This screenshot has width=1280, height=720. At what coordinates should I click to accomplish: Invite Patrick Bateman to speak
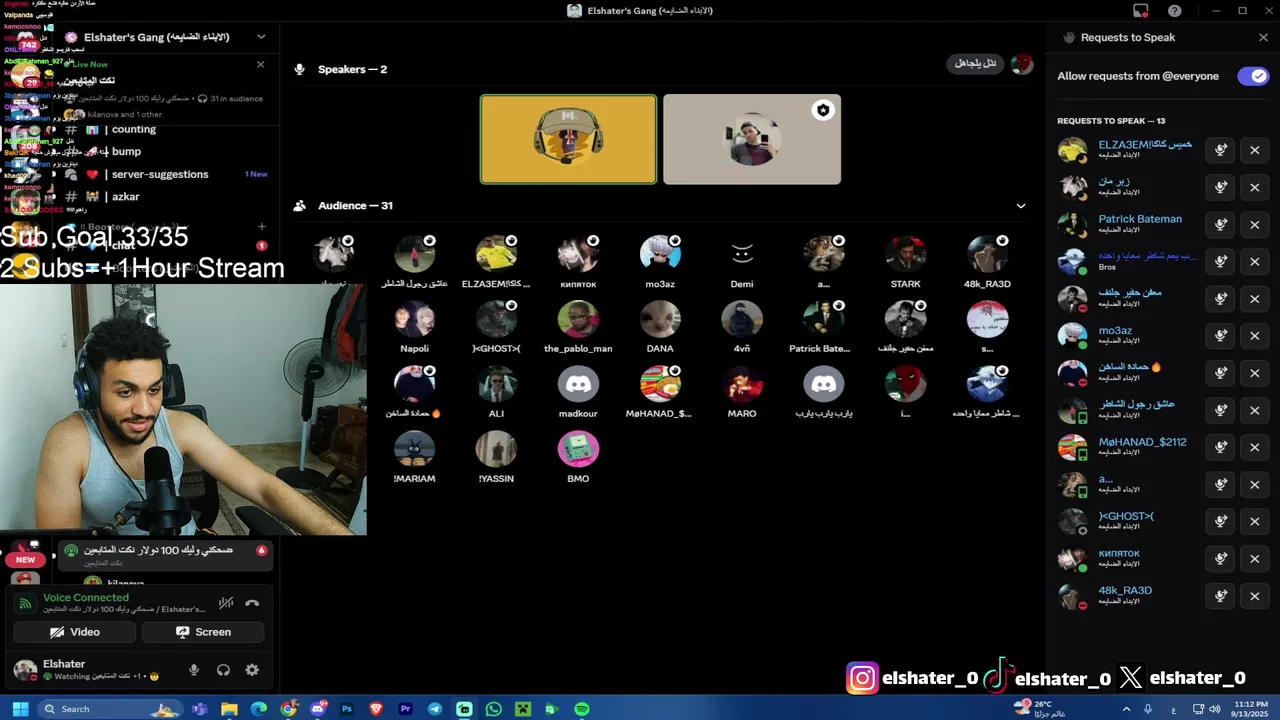click(1220, 224)
